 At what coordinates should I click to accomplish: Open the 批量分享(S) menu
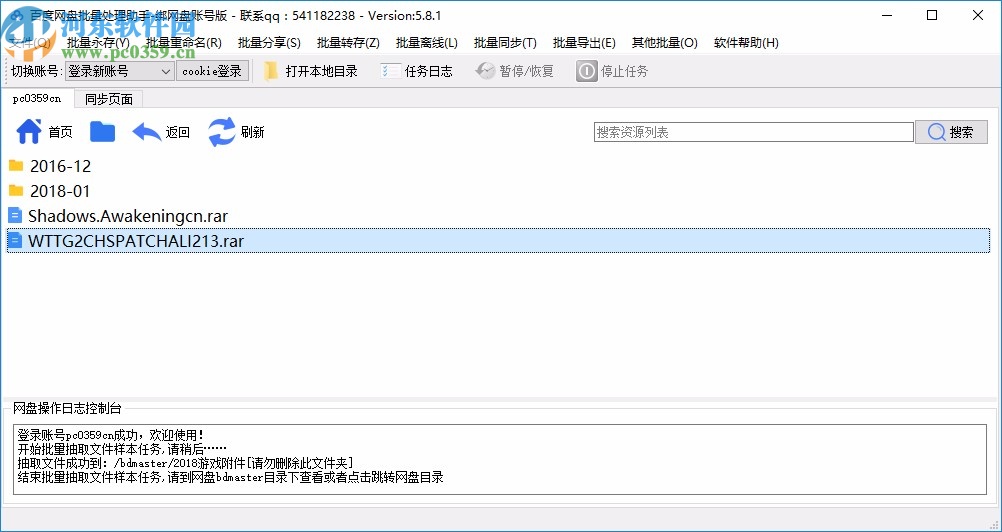click(269, 43)
